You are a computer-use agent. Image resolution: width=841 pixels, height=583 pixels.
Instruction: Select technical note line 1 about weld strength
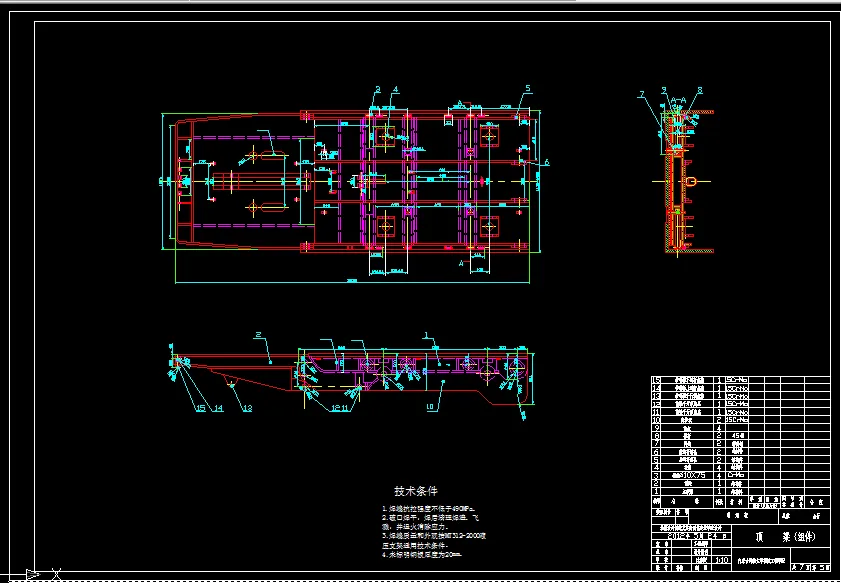pyautogui.click(x=429, y=508)
